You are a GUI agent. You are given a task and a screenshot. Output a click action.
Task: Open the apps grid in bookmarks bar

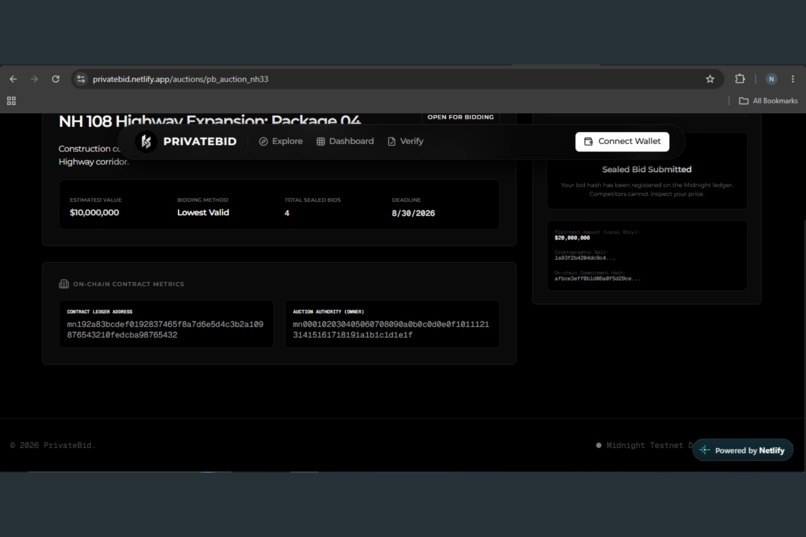point(11,101)
